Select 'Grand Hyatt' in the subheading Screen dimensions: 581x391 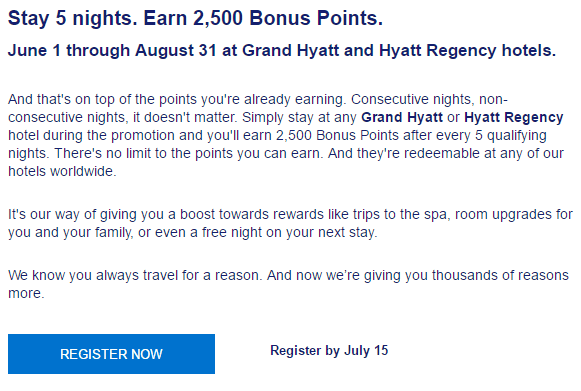tap(290, 50)
